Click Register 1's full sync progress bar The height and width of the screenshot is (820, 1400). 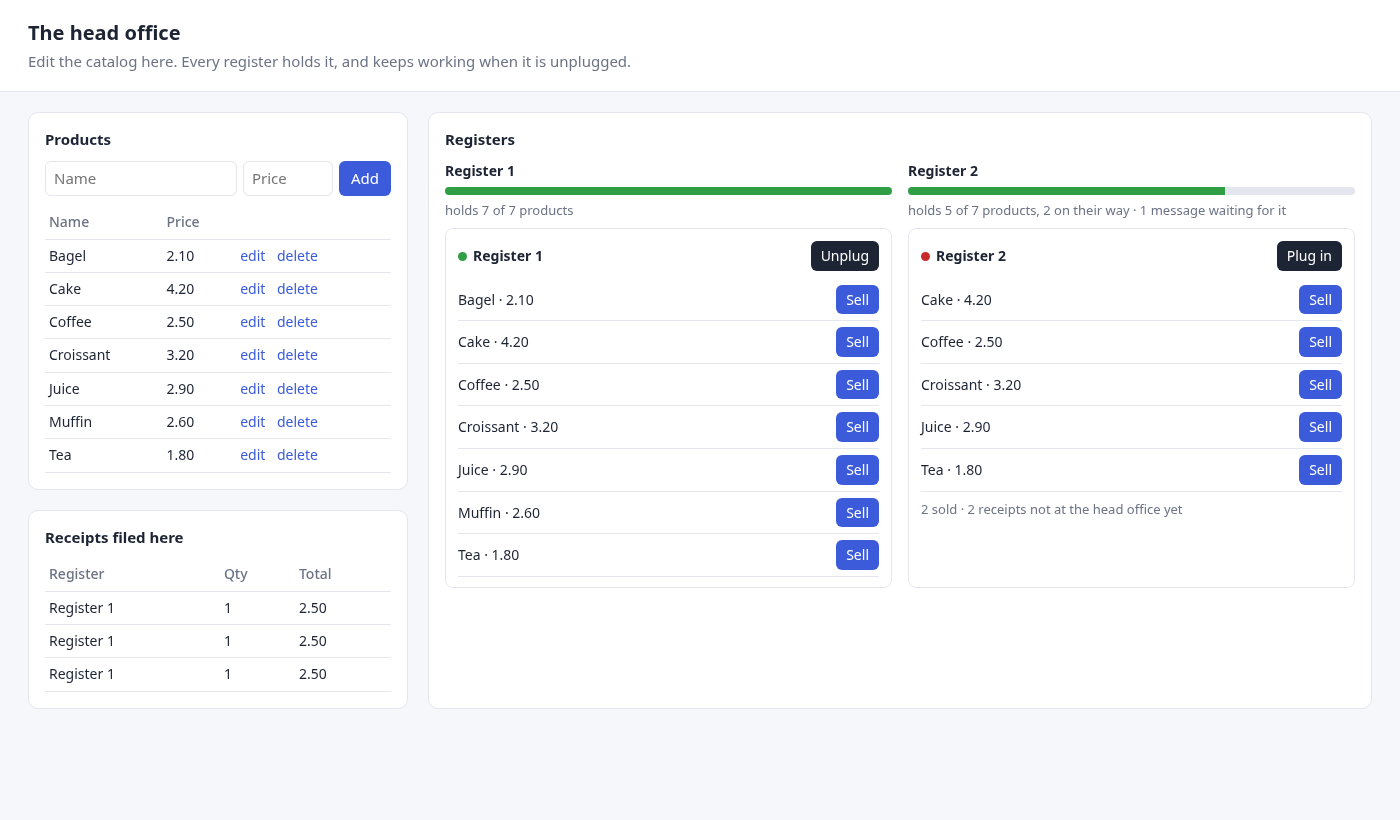point(668,191)
